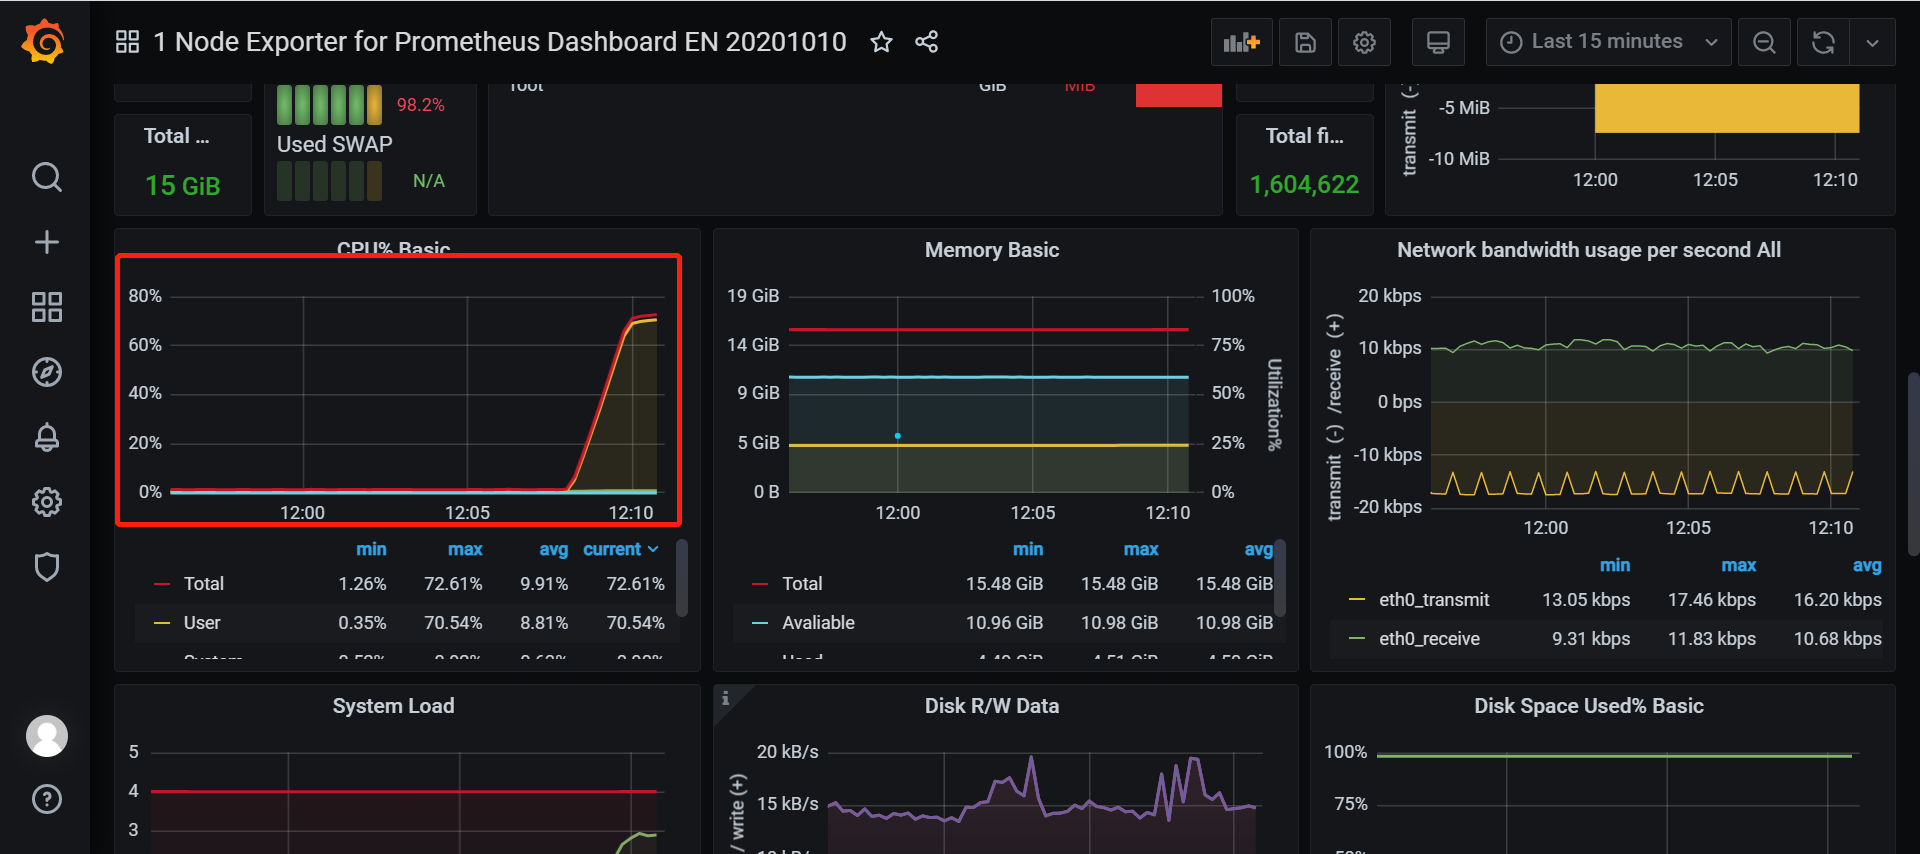Open the user profile avatar

pos(47,736)
